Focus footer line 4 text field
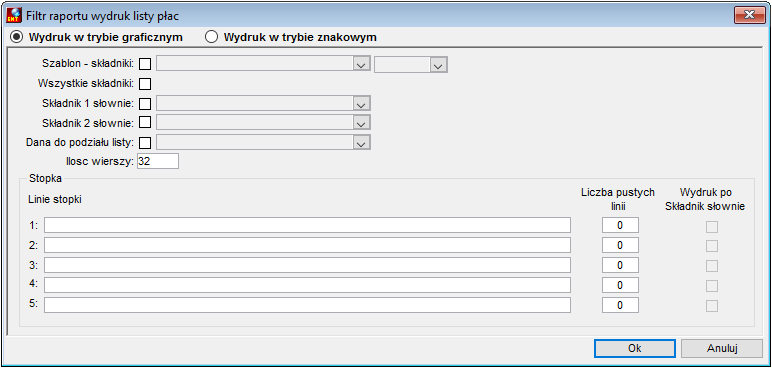This screenshot has height=368, width=772. (x=307, y=285)
